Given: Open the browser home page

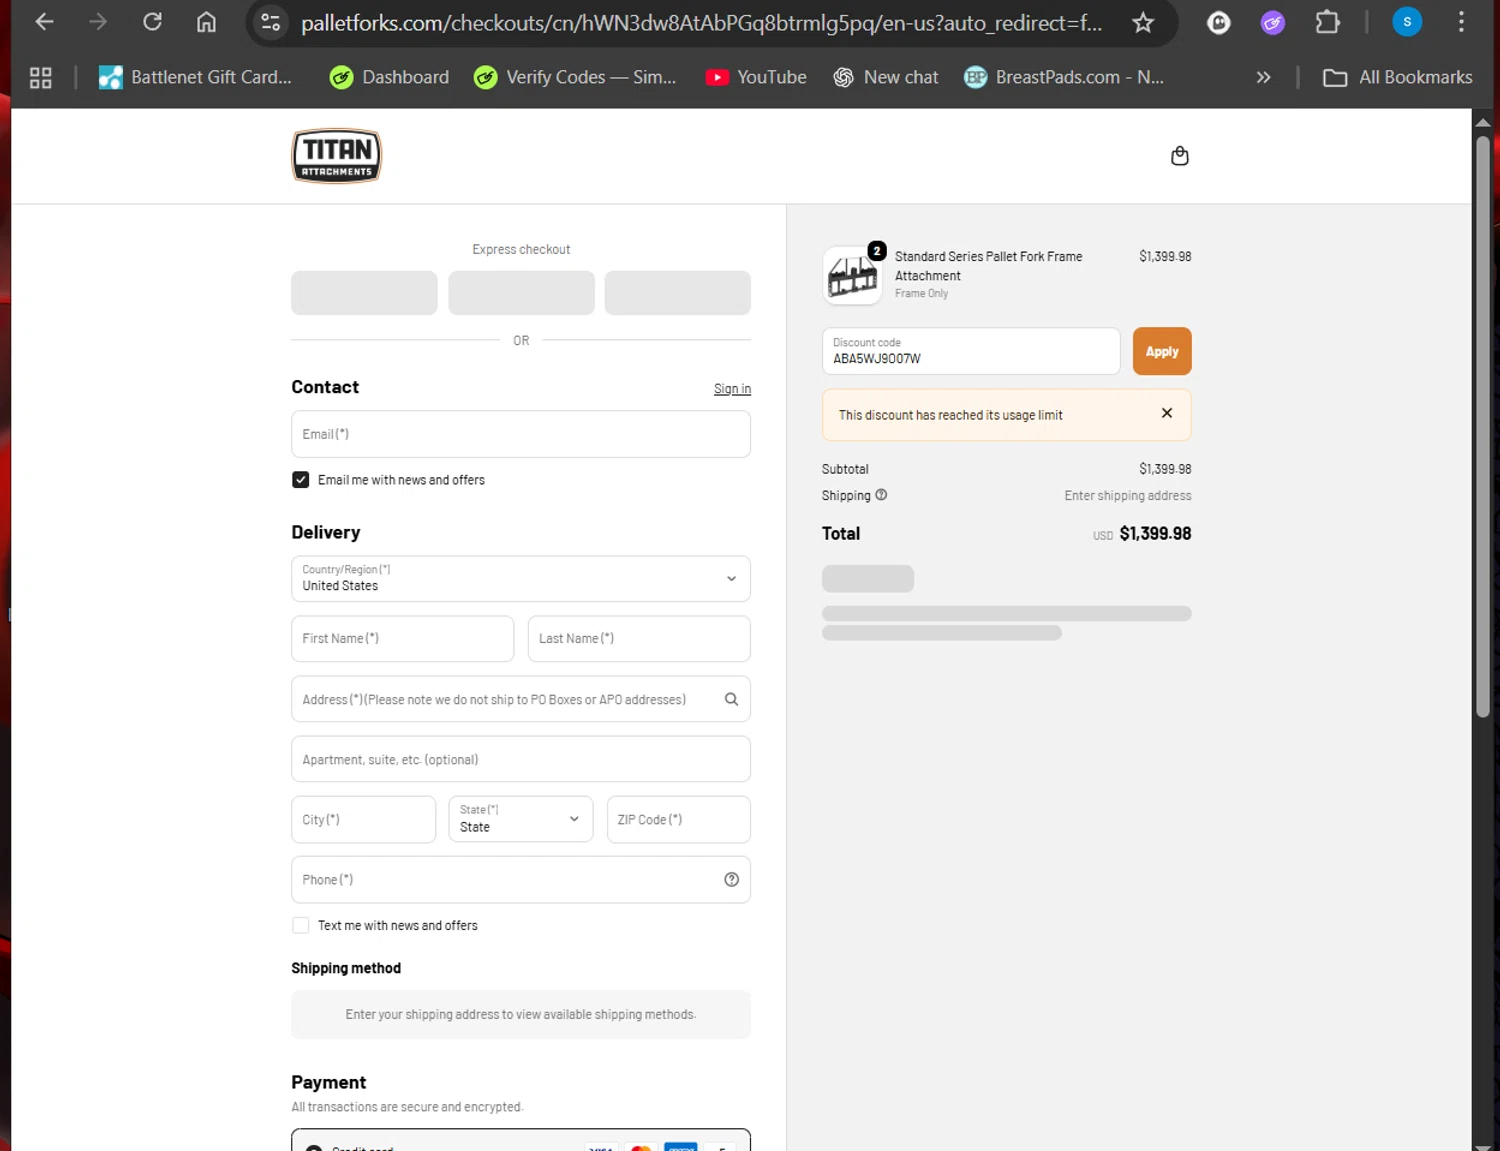Looking at the screenshot, I should coord(206,22).
